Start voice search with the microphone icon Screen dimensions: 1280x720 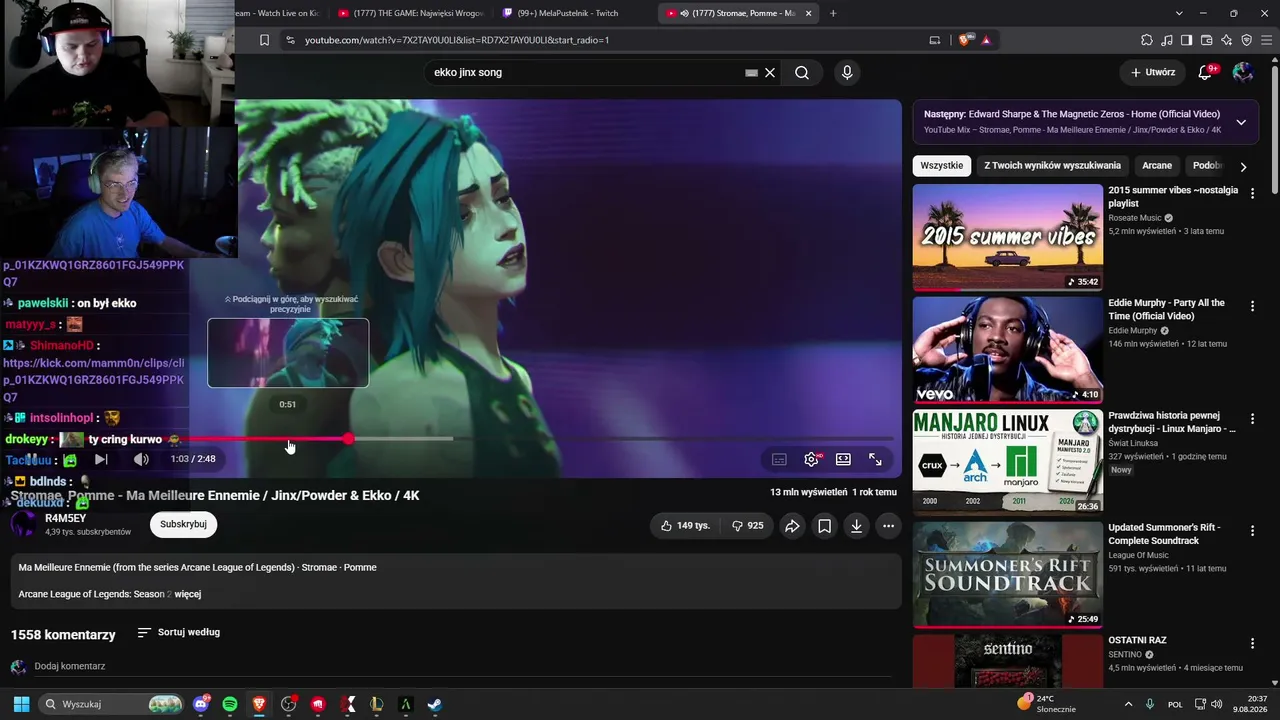[x=847, y=72]
